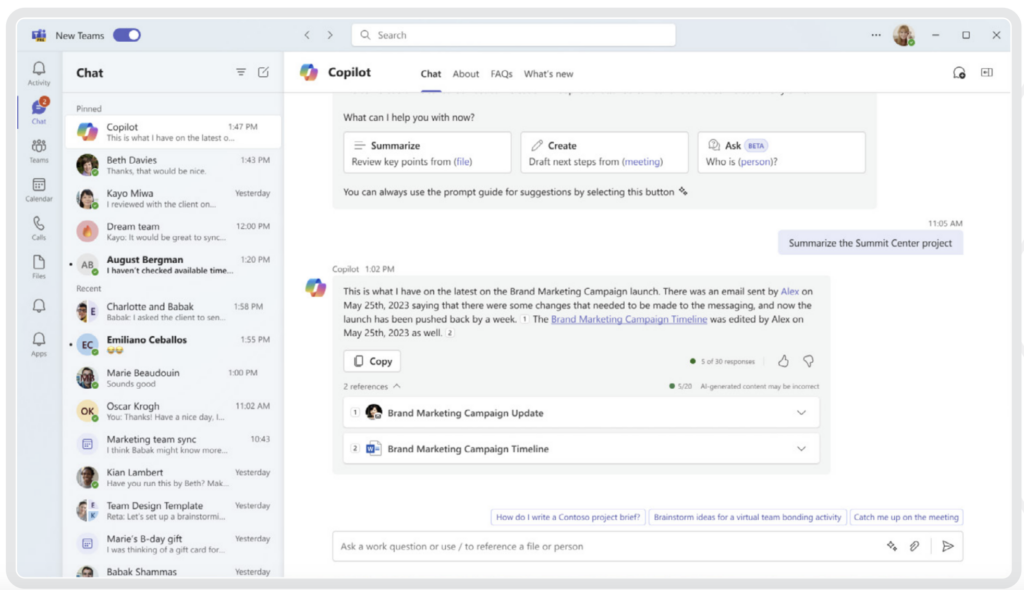Image resolution: width=1024 pixels, height=590 pixels.
Task: Open the Calendar in sidebar
Action: click(x=39, y=189)
